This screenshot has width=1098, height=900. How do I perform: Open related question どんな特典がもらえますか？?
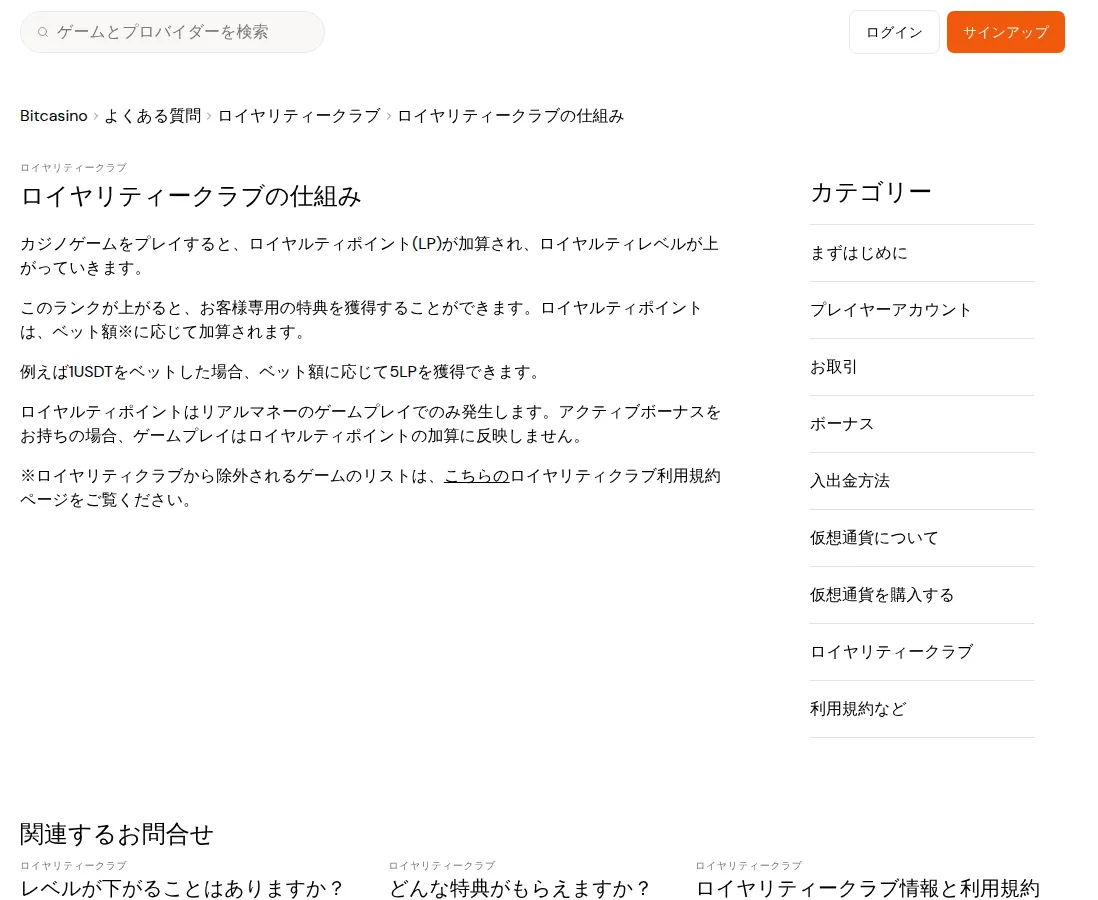click(x=520, y=888)
